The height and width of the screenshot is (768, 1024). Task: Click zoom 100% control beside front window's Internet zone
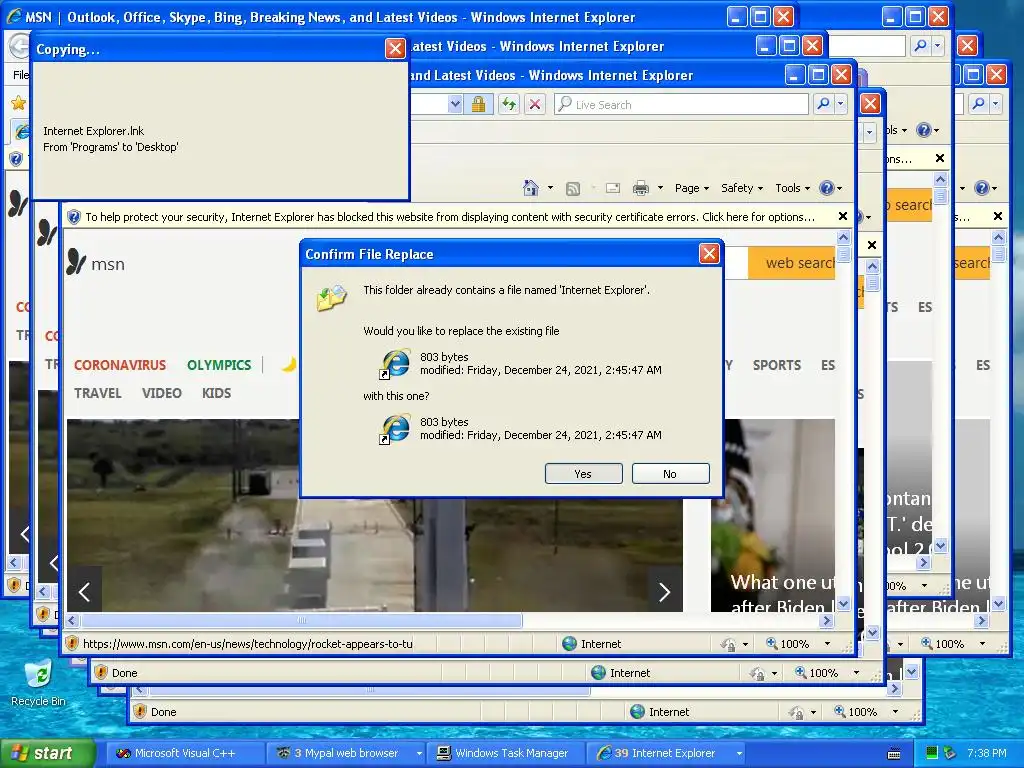coord(788,644)
